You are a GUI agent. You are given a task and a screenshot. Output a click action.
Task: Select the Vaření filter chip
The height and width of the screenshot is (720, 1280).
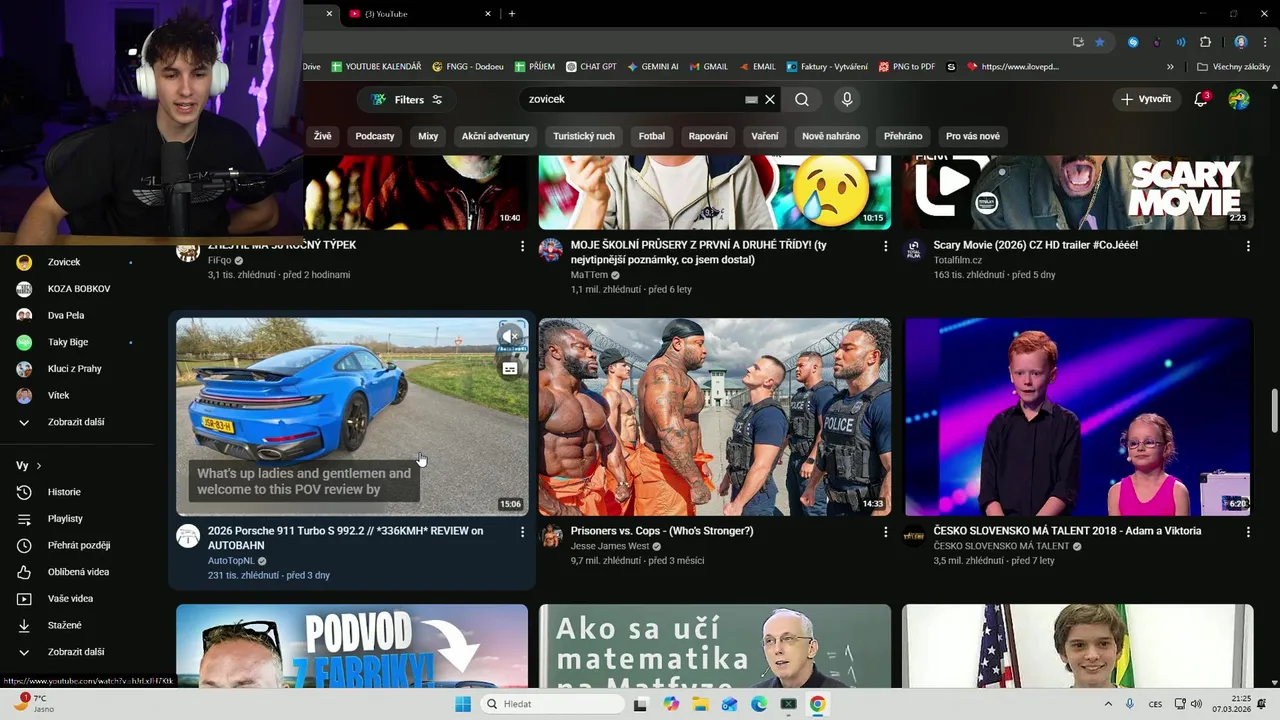[x=765, y=136]
